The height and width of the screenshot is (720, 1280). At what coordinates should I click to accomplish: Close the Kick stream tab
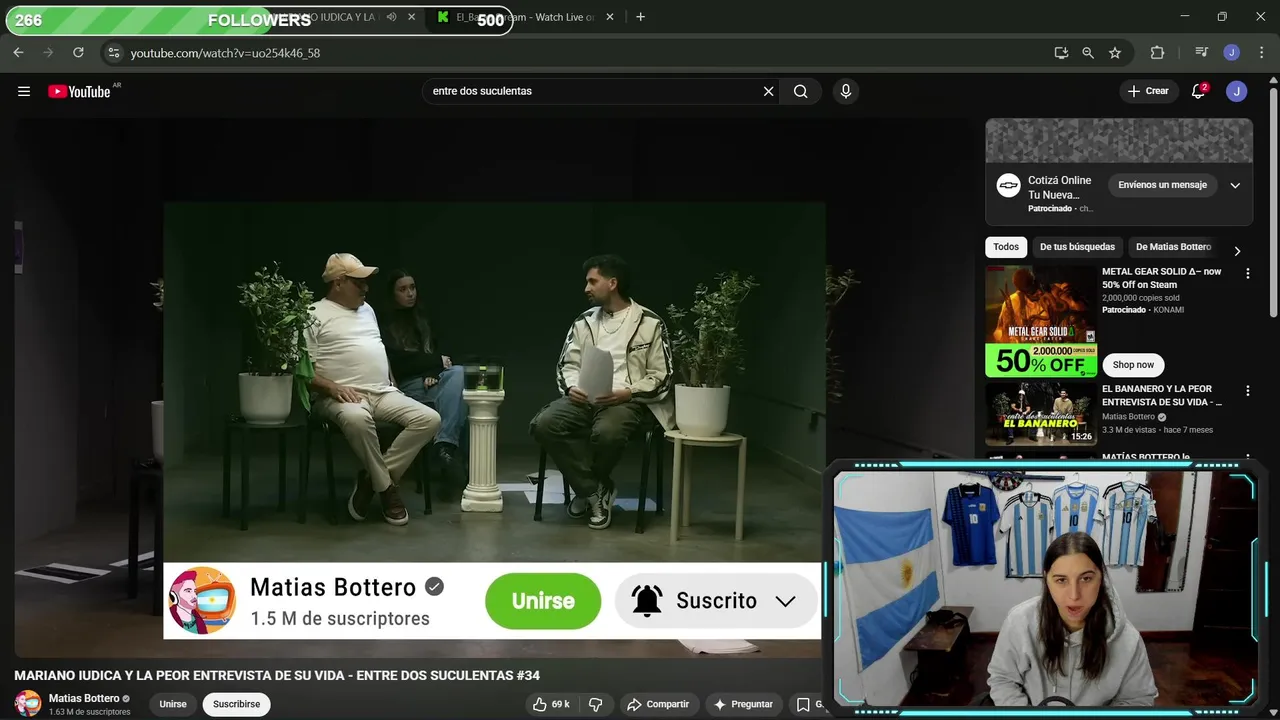[612, 17]
